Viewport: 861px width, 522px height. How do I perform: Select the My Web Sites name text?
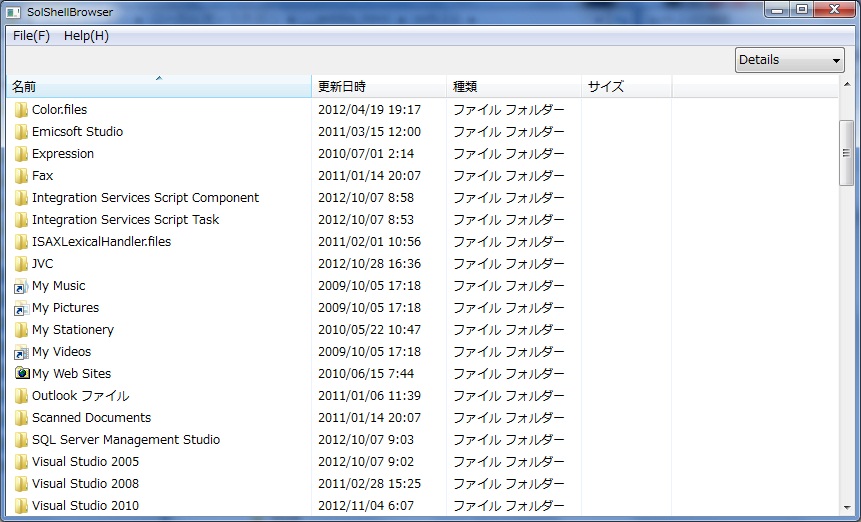[x=71, y=374]
